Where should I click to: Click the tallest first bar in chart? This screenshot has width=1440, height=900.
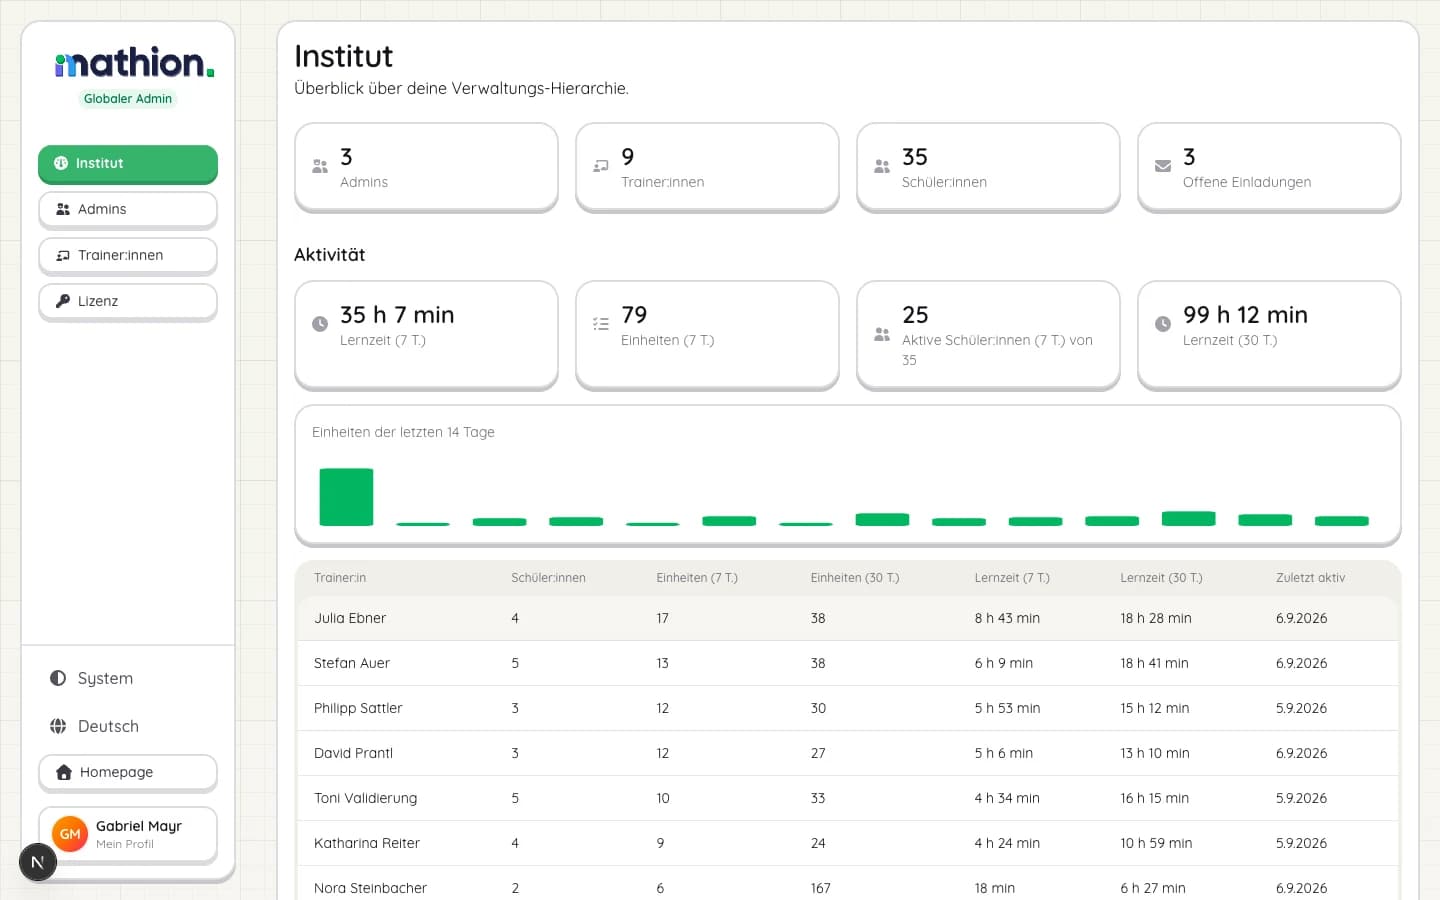coord(346,497)
